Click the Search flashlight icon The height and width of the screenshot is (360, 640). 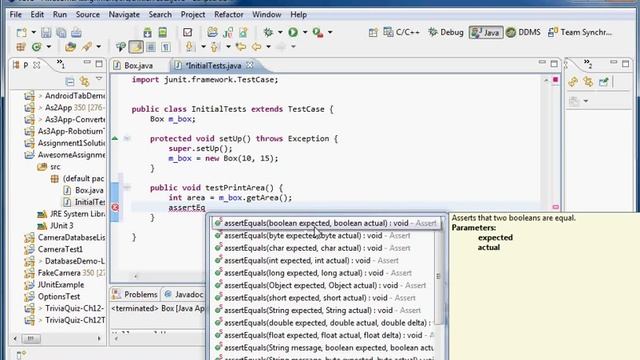[87, 47]
